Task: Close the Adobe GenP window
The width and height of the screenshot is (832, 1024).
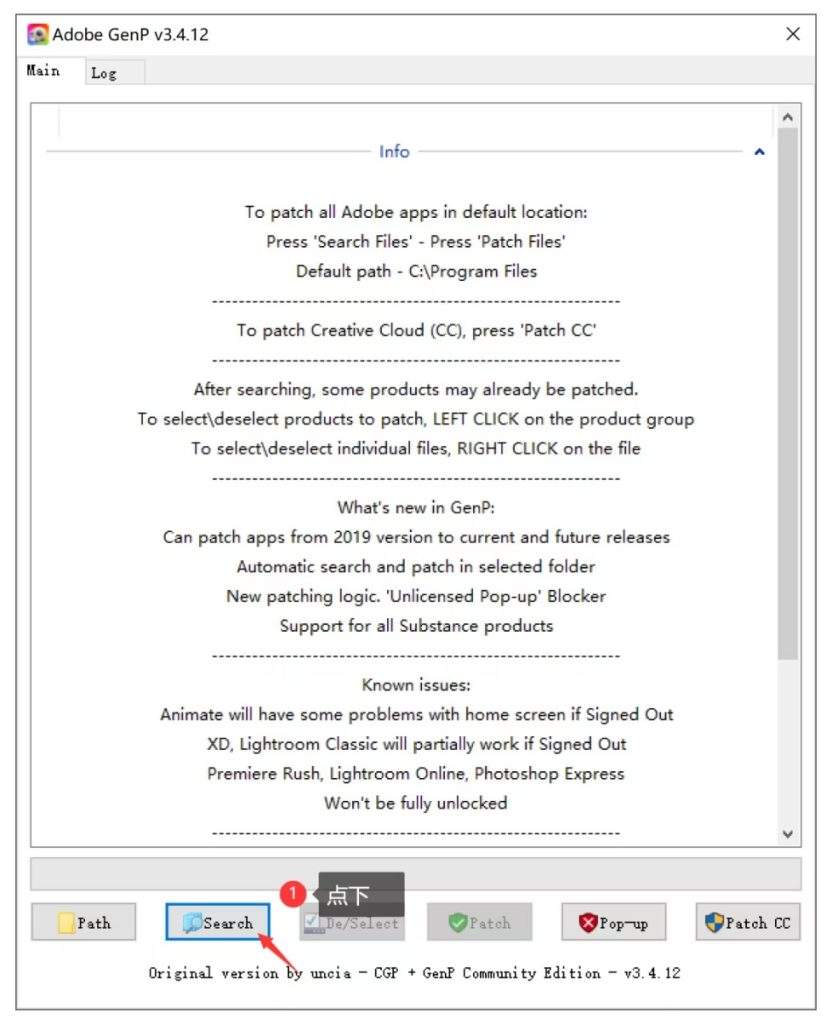Action: 792,33
